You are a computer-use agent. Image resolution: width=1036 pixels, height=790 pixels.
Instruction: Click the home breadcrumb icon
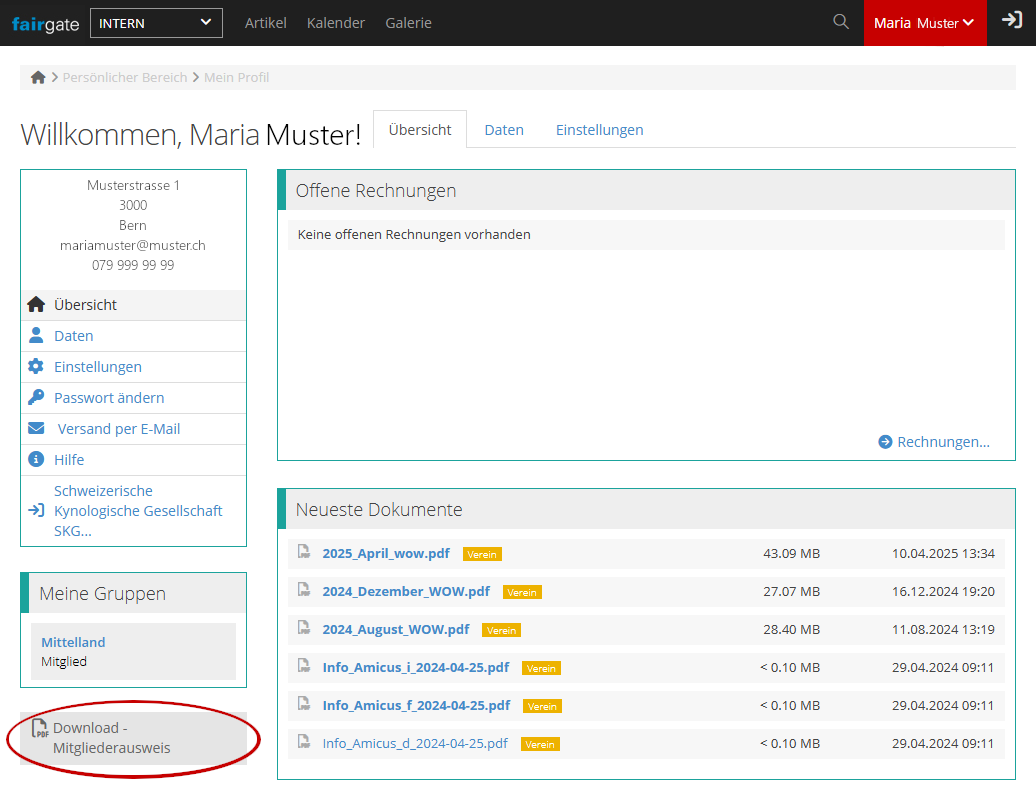click(38, 77)
